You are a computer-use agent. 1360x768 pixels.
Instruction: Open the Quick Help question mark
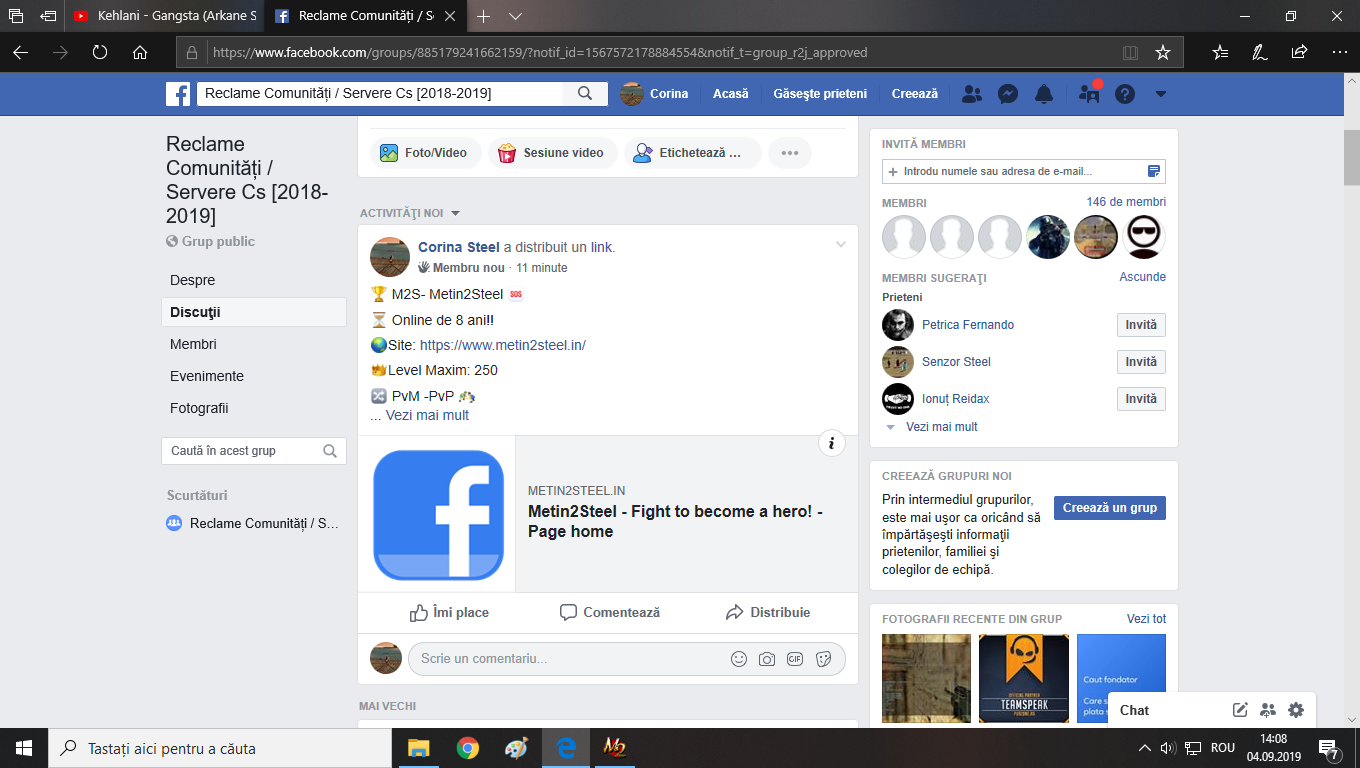pyautogui.click(x=1125, y=94)
